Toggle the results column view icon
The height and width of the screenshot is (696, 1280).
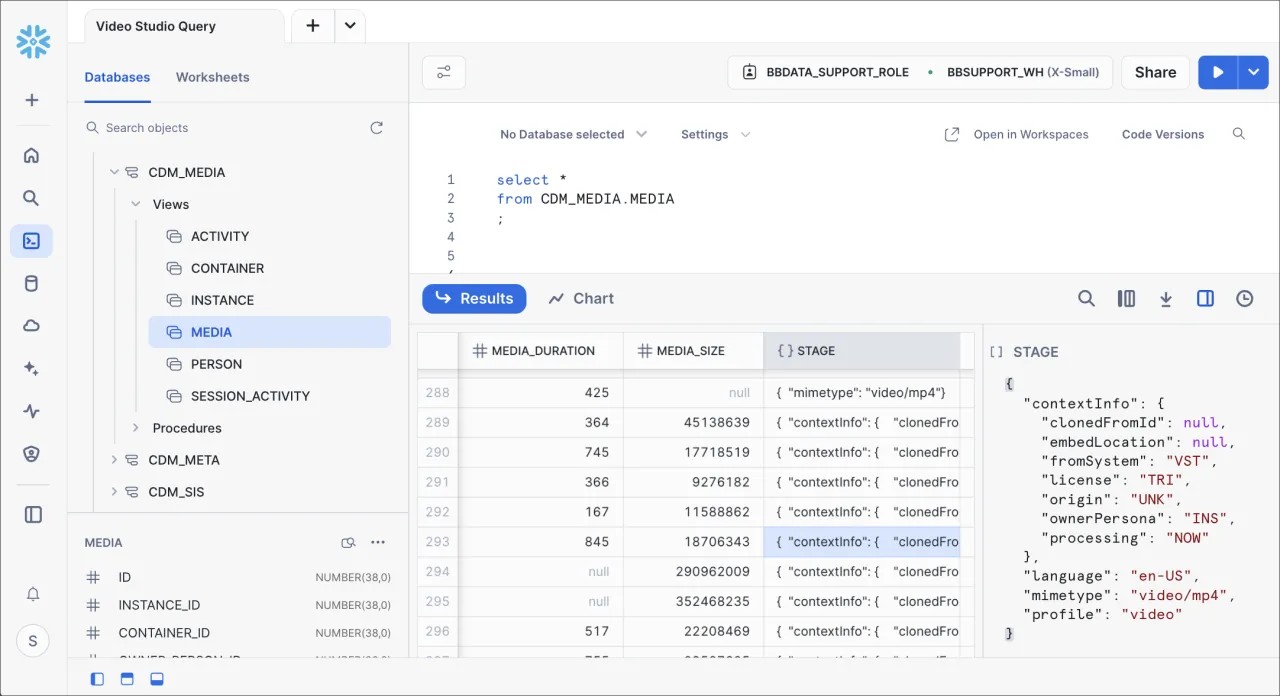1126,298
